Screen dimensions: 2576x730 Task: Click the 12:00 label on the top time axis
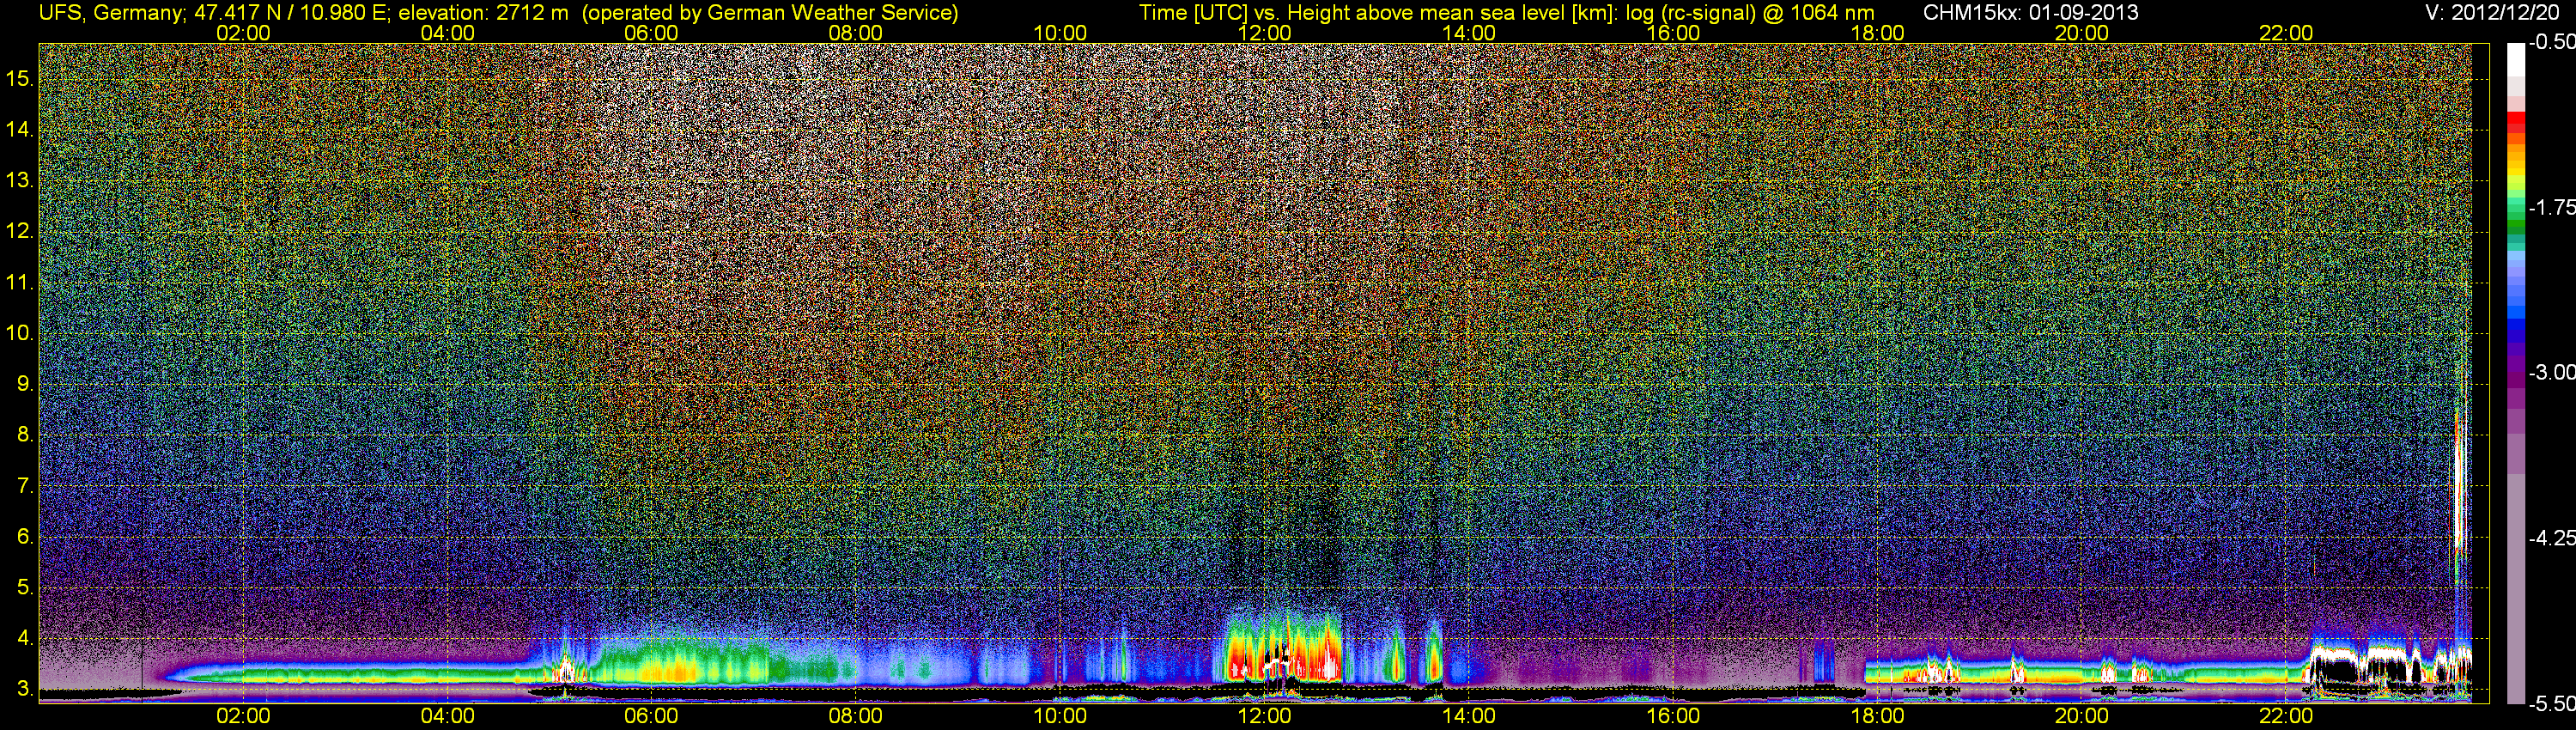point(1264,33)
